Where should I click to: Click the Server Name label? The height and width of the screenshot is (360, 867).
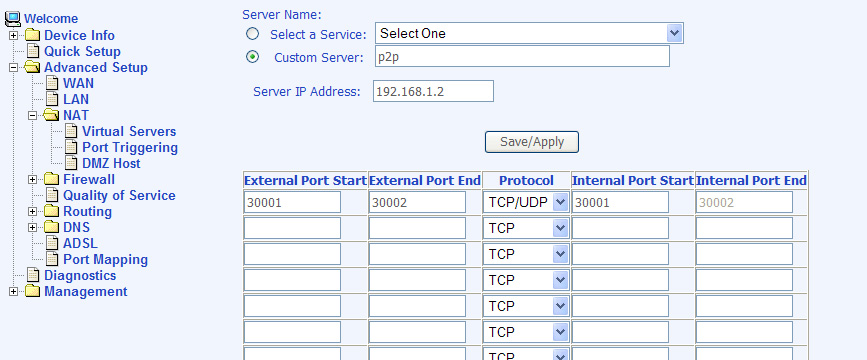tap(282, 15)
